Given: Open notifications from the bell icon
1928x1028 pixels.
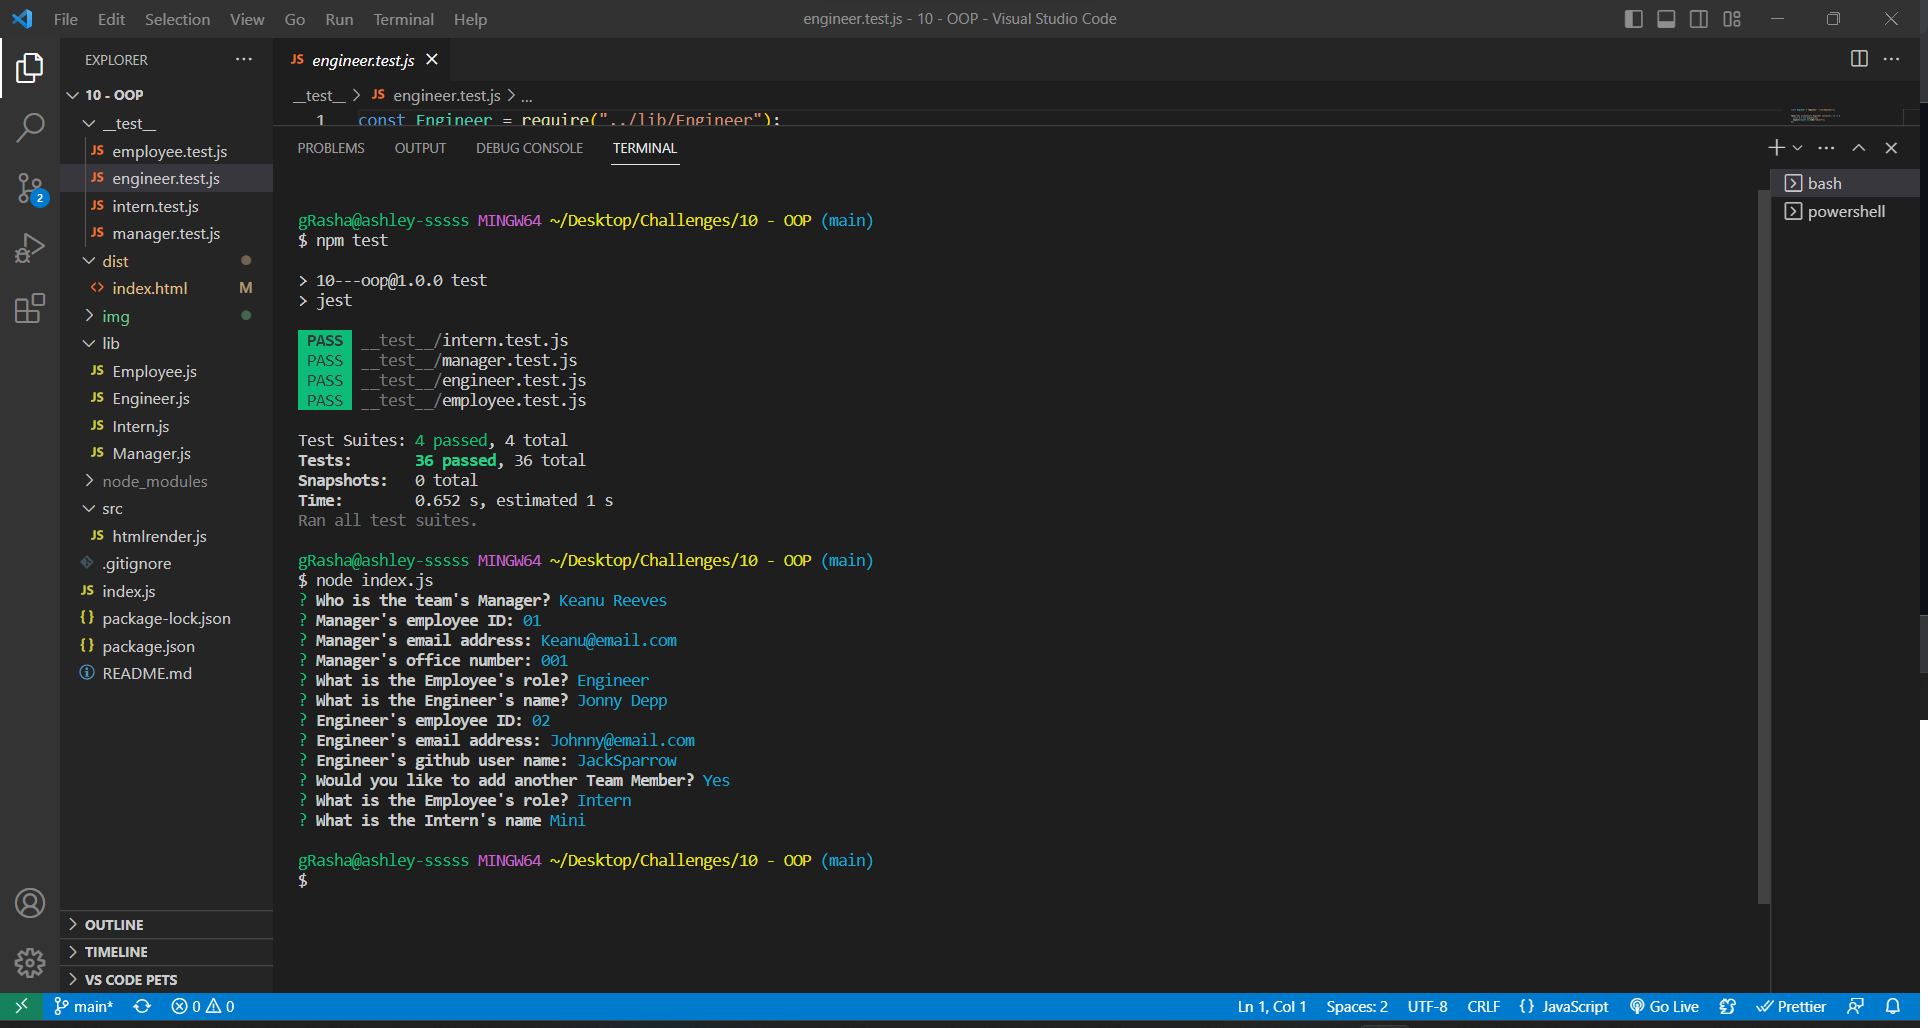Looking at the screenshot, I should 1893,1006.
